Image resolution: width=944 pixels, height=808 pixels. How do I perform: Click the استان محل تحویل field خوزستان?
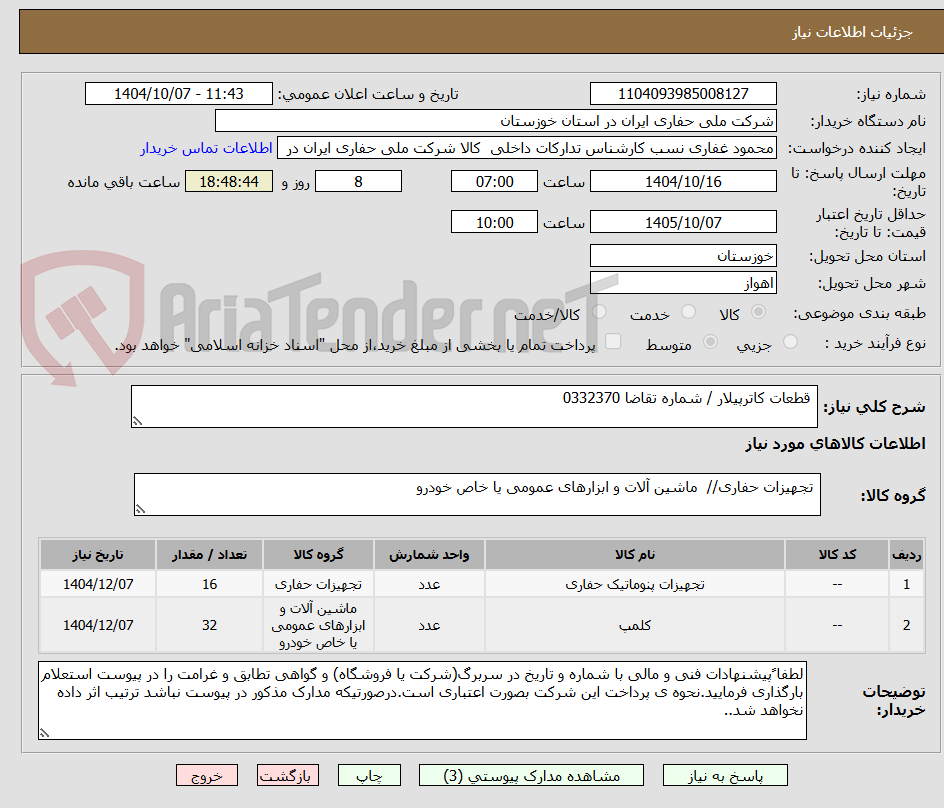click(x=683, y=256)
